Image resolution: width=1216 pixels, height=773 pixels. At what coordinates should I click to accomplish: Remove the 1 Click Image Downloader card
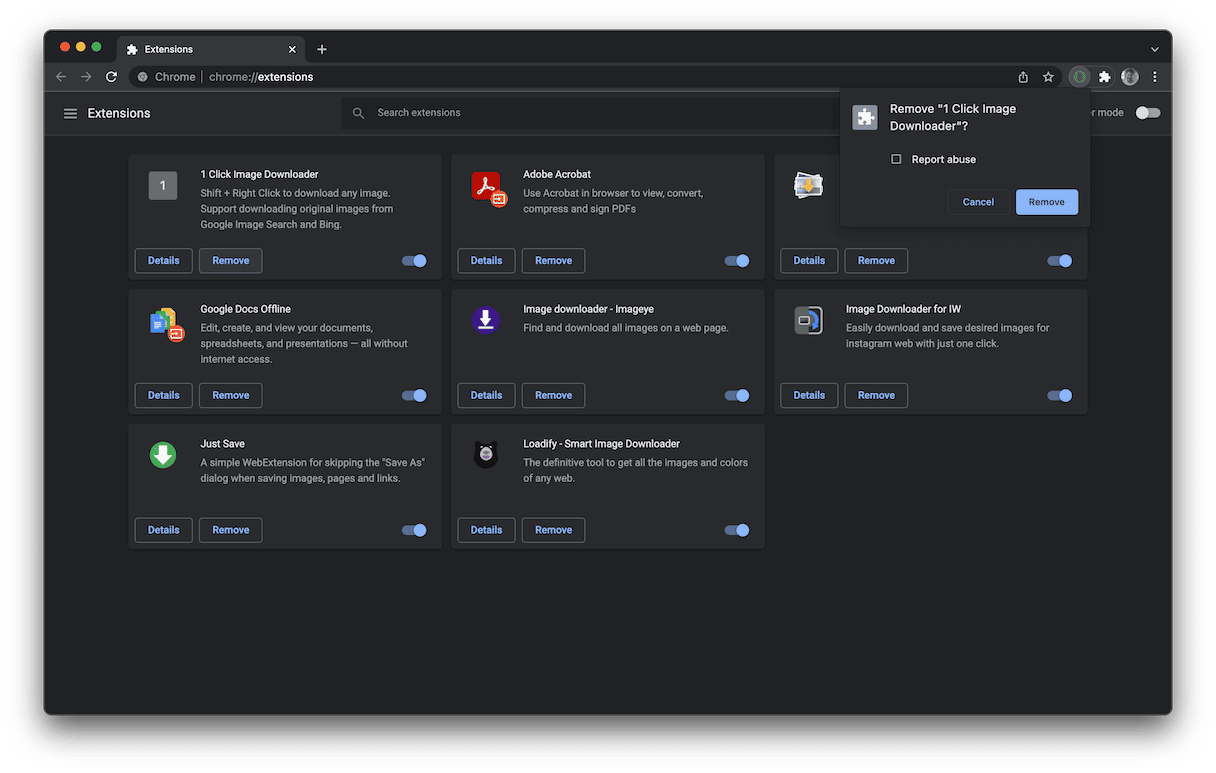click(231, 261)
